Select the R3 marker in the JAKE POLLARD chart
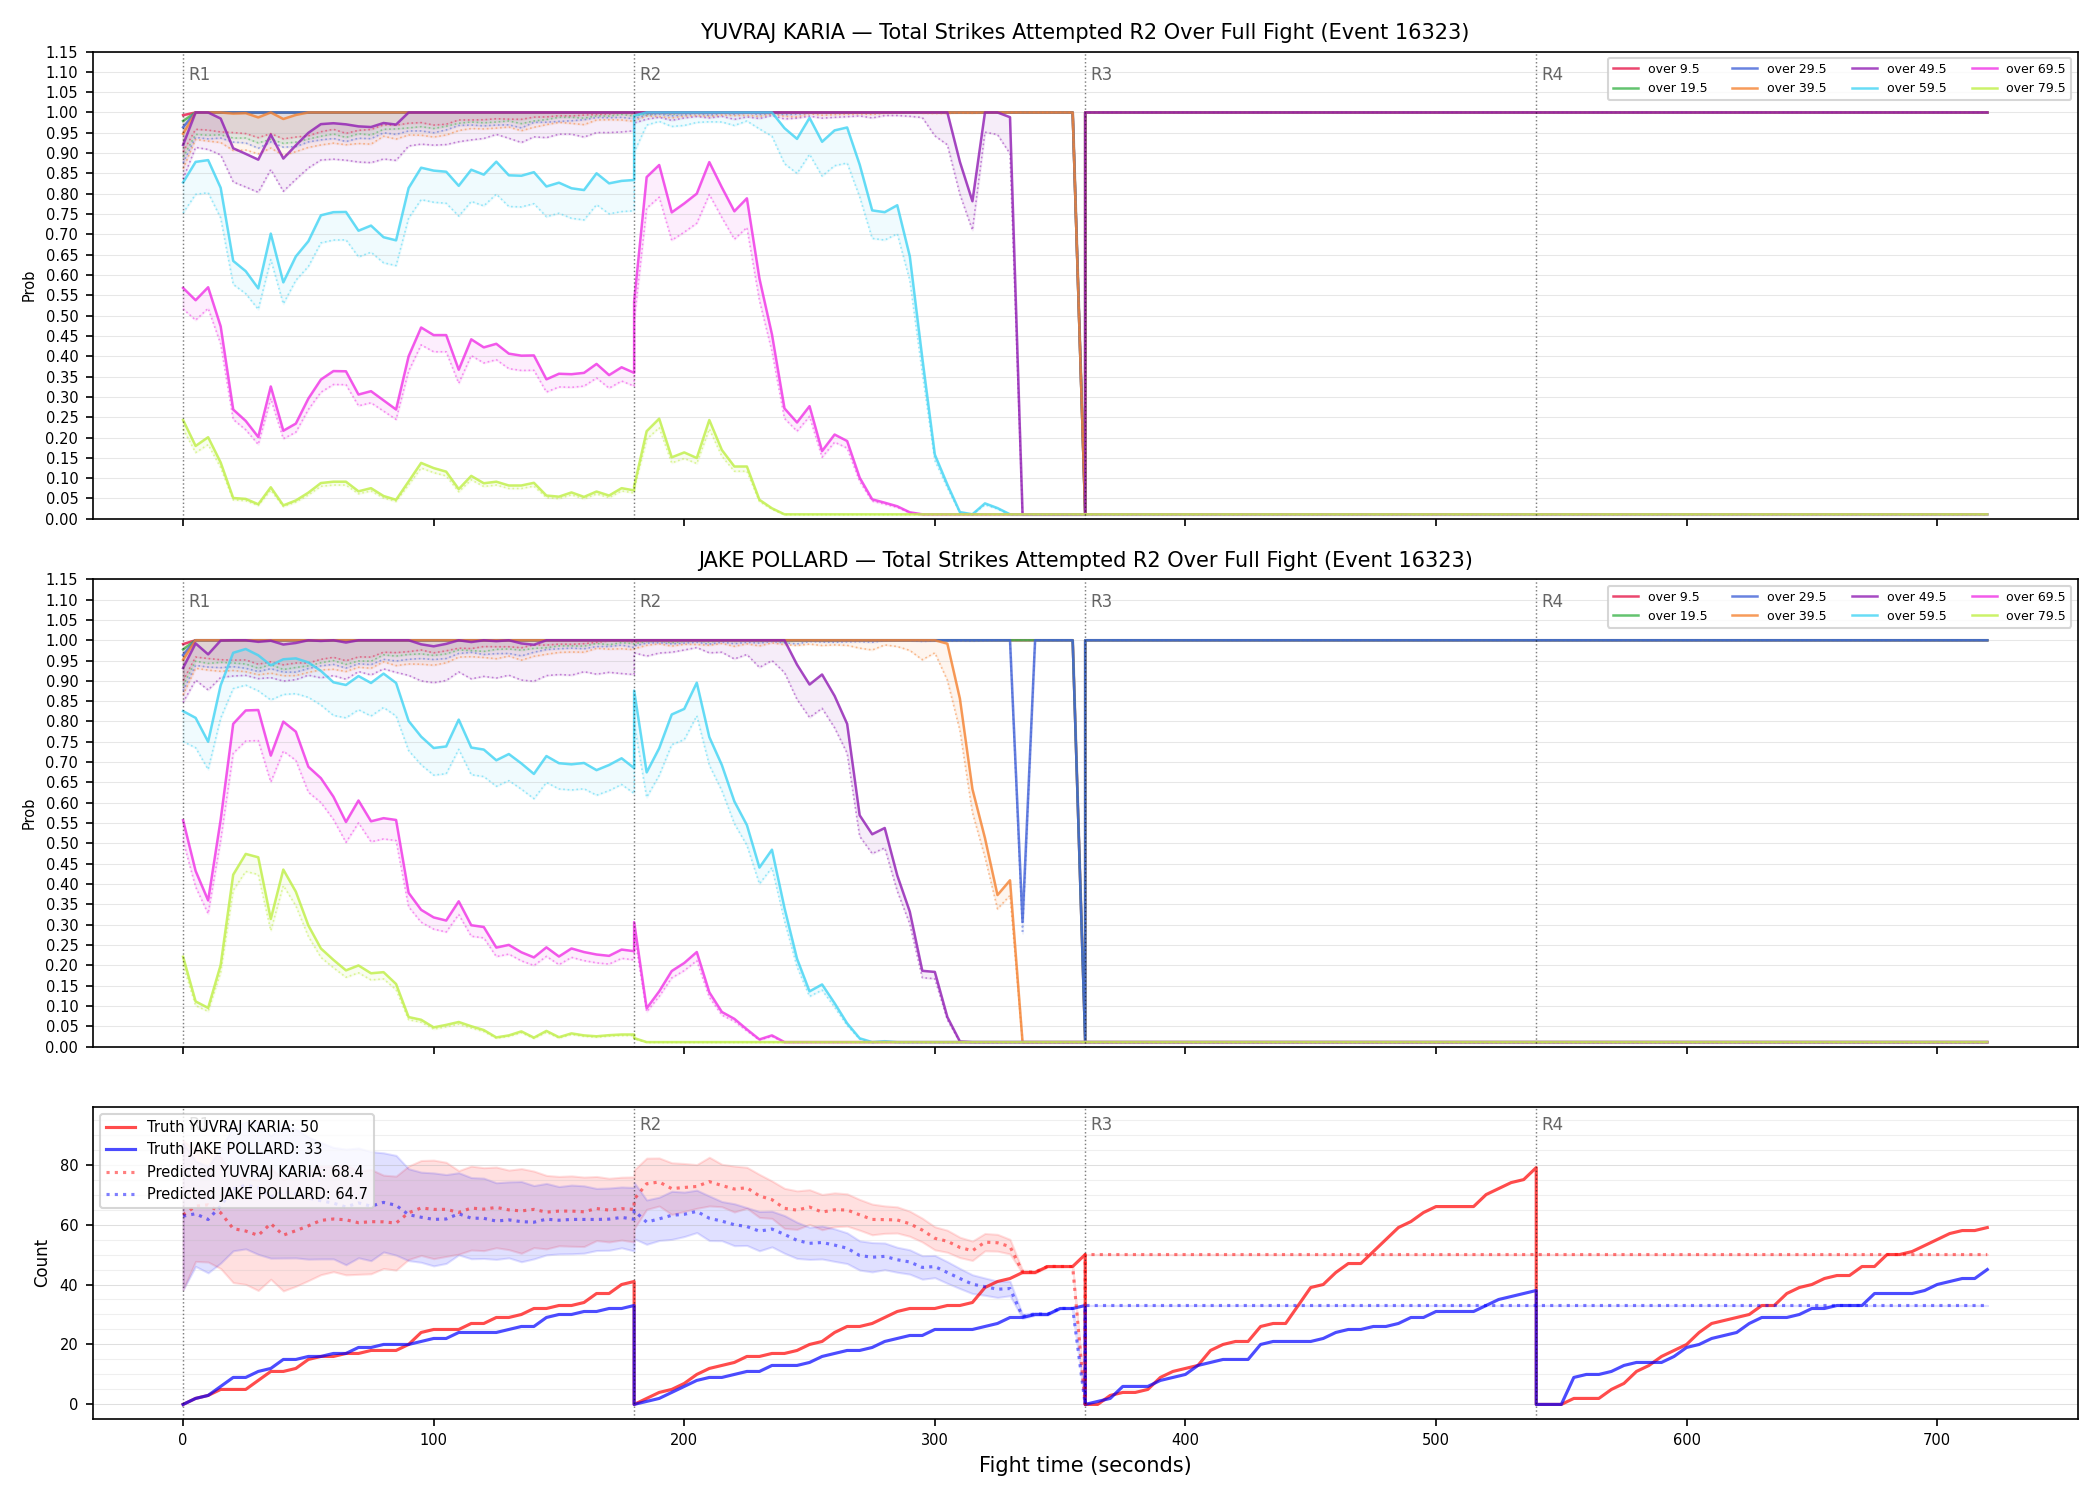 (x=1101, y=601)
